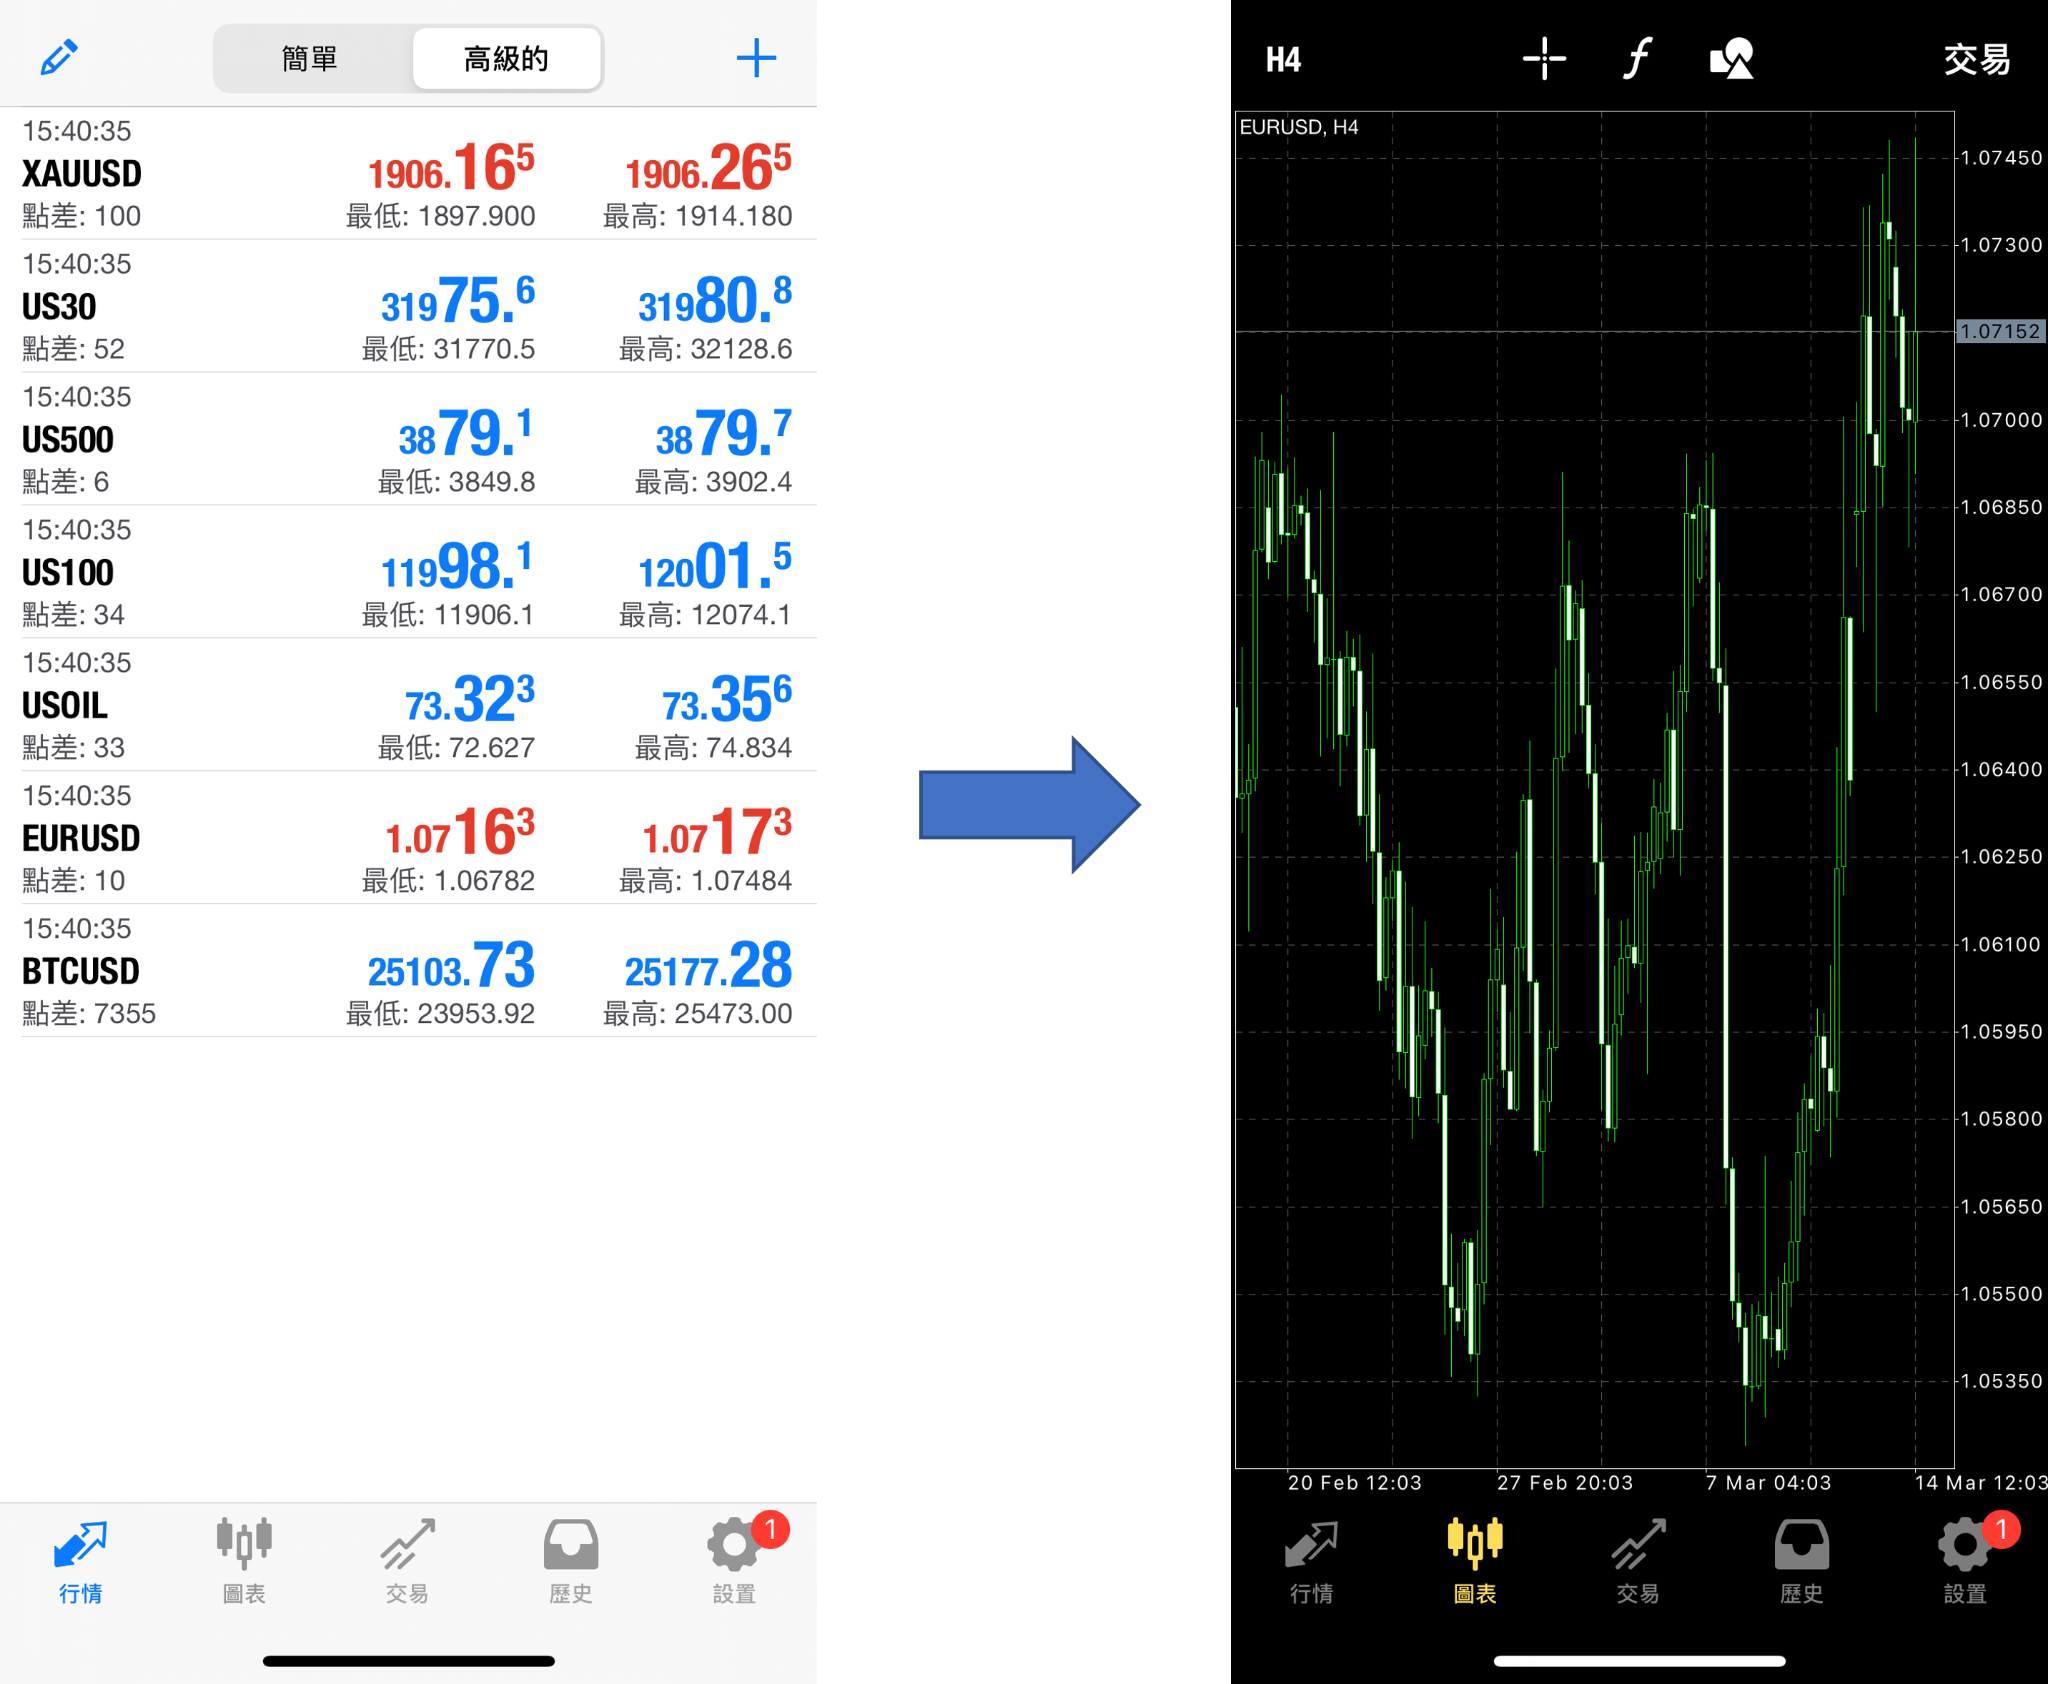Tap EURUSD low 最低: 1.06782
This screenshot has width=2048, height=1684.
click(x=448, y=880)
